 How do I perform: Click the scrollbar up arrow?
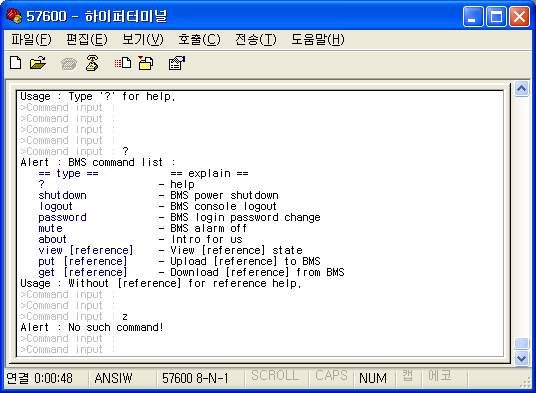tap(521, 89)
